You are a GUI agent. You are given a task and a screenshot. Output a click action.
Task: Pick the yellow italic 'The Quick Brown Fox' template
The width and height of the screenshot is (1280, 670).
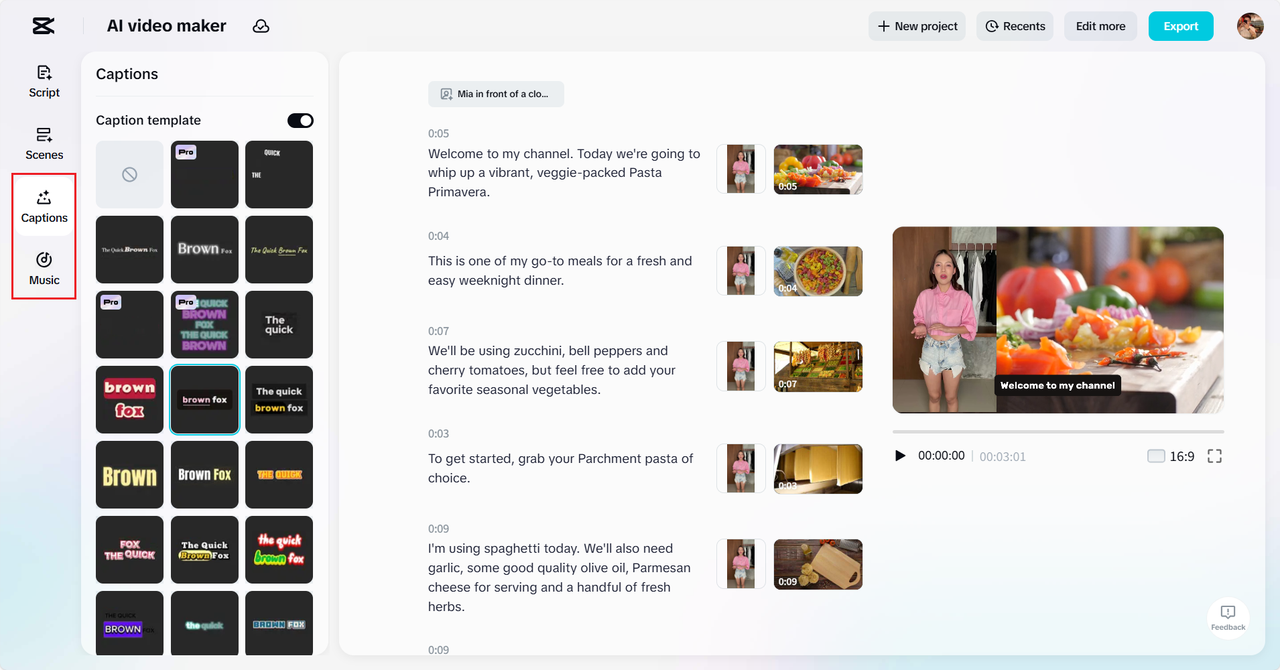pos(279,249)
